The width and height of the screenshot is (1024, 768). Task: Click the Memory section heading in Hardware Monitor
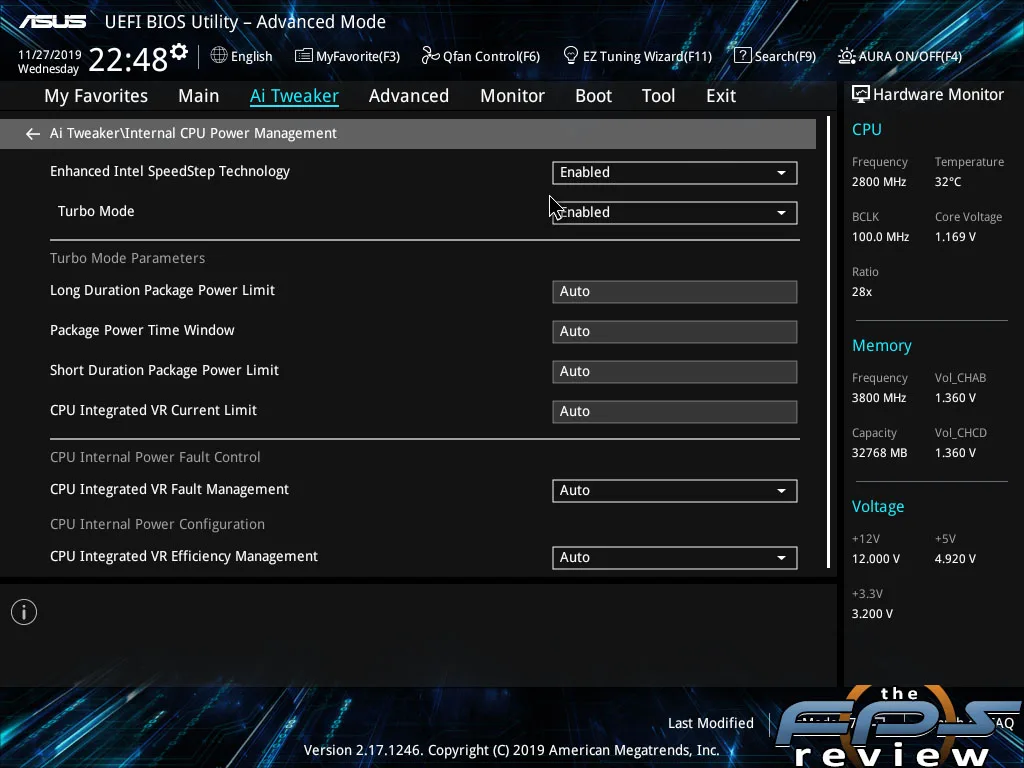(x=882, y=345)
